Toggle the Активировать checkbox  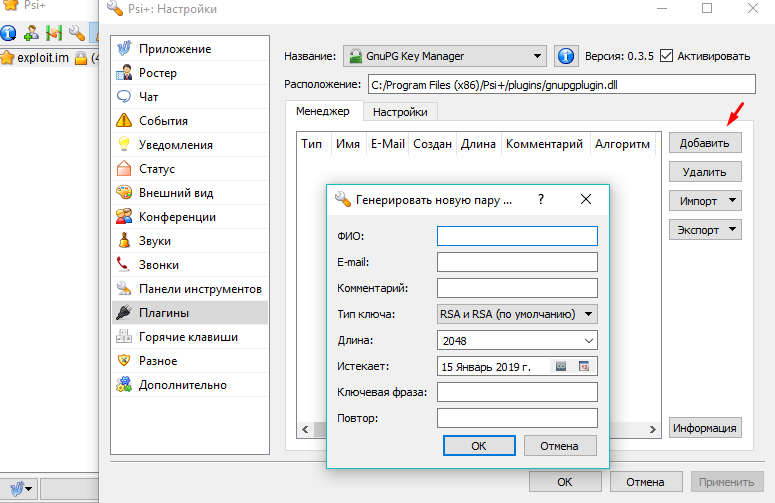[666, 56]
